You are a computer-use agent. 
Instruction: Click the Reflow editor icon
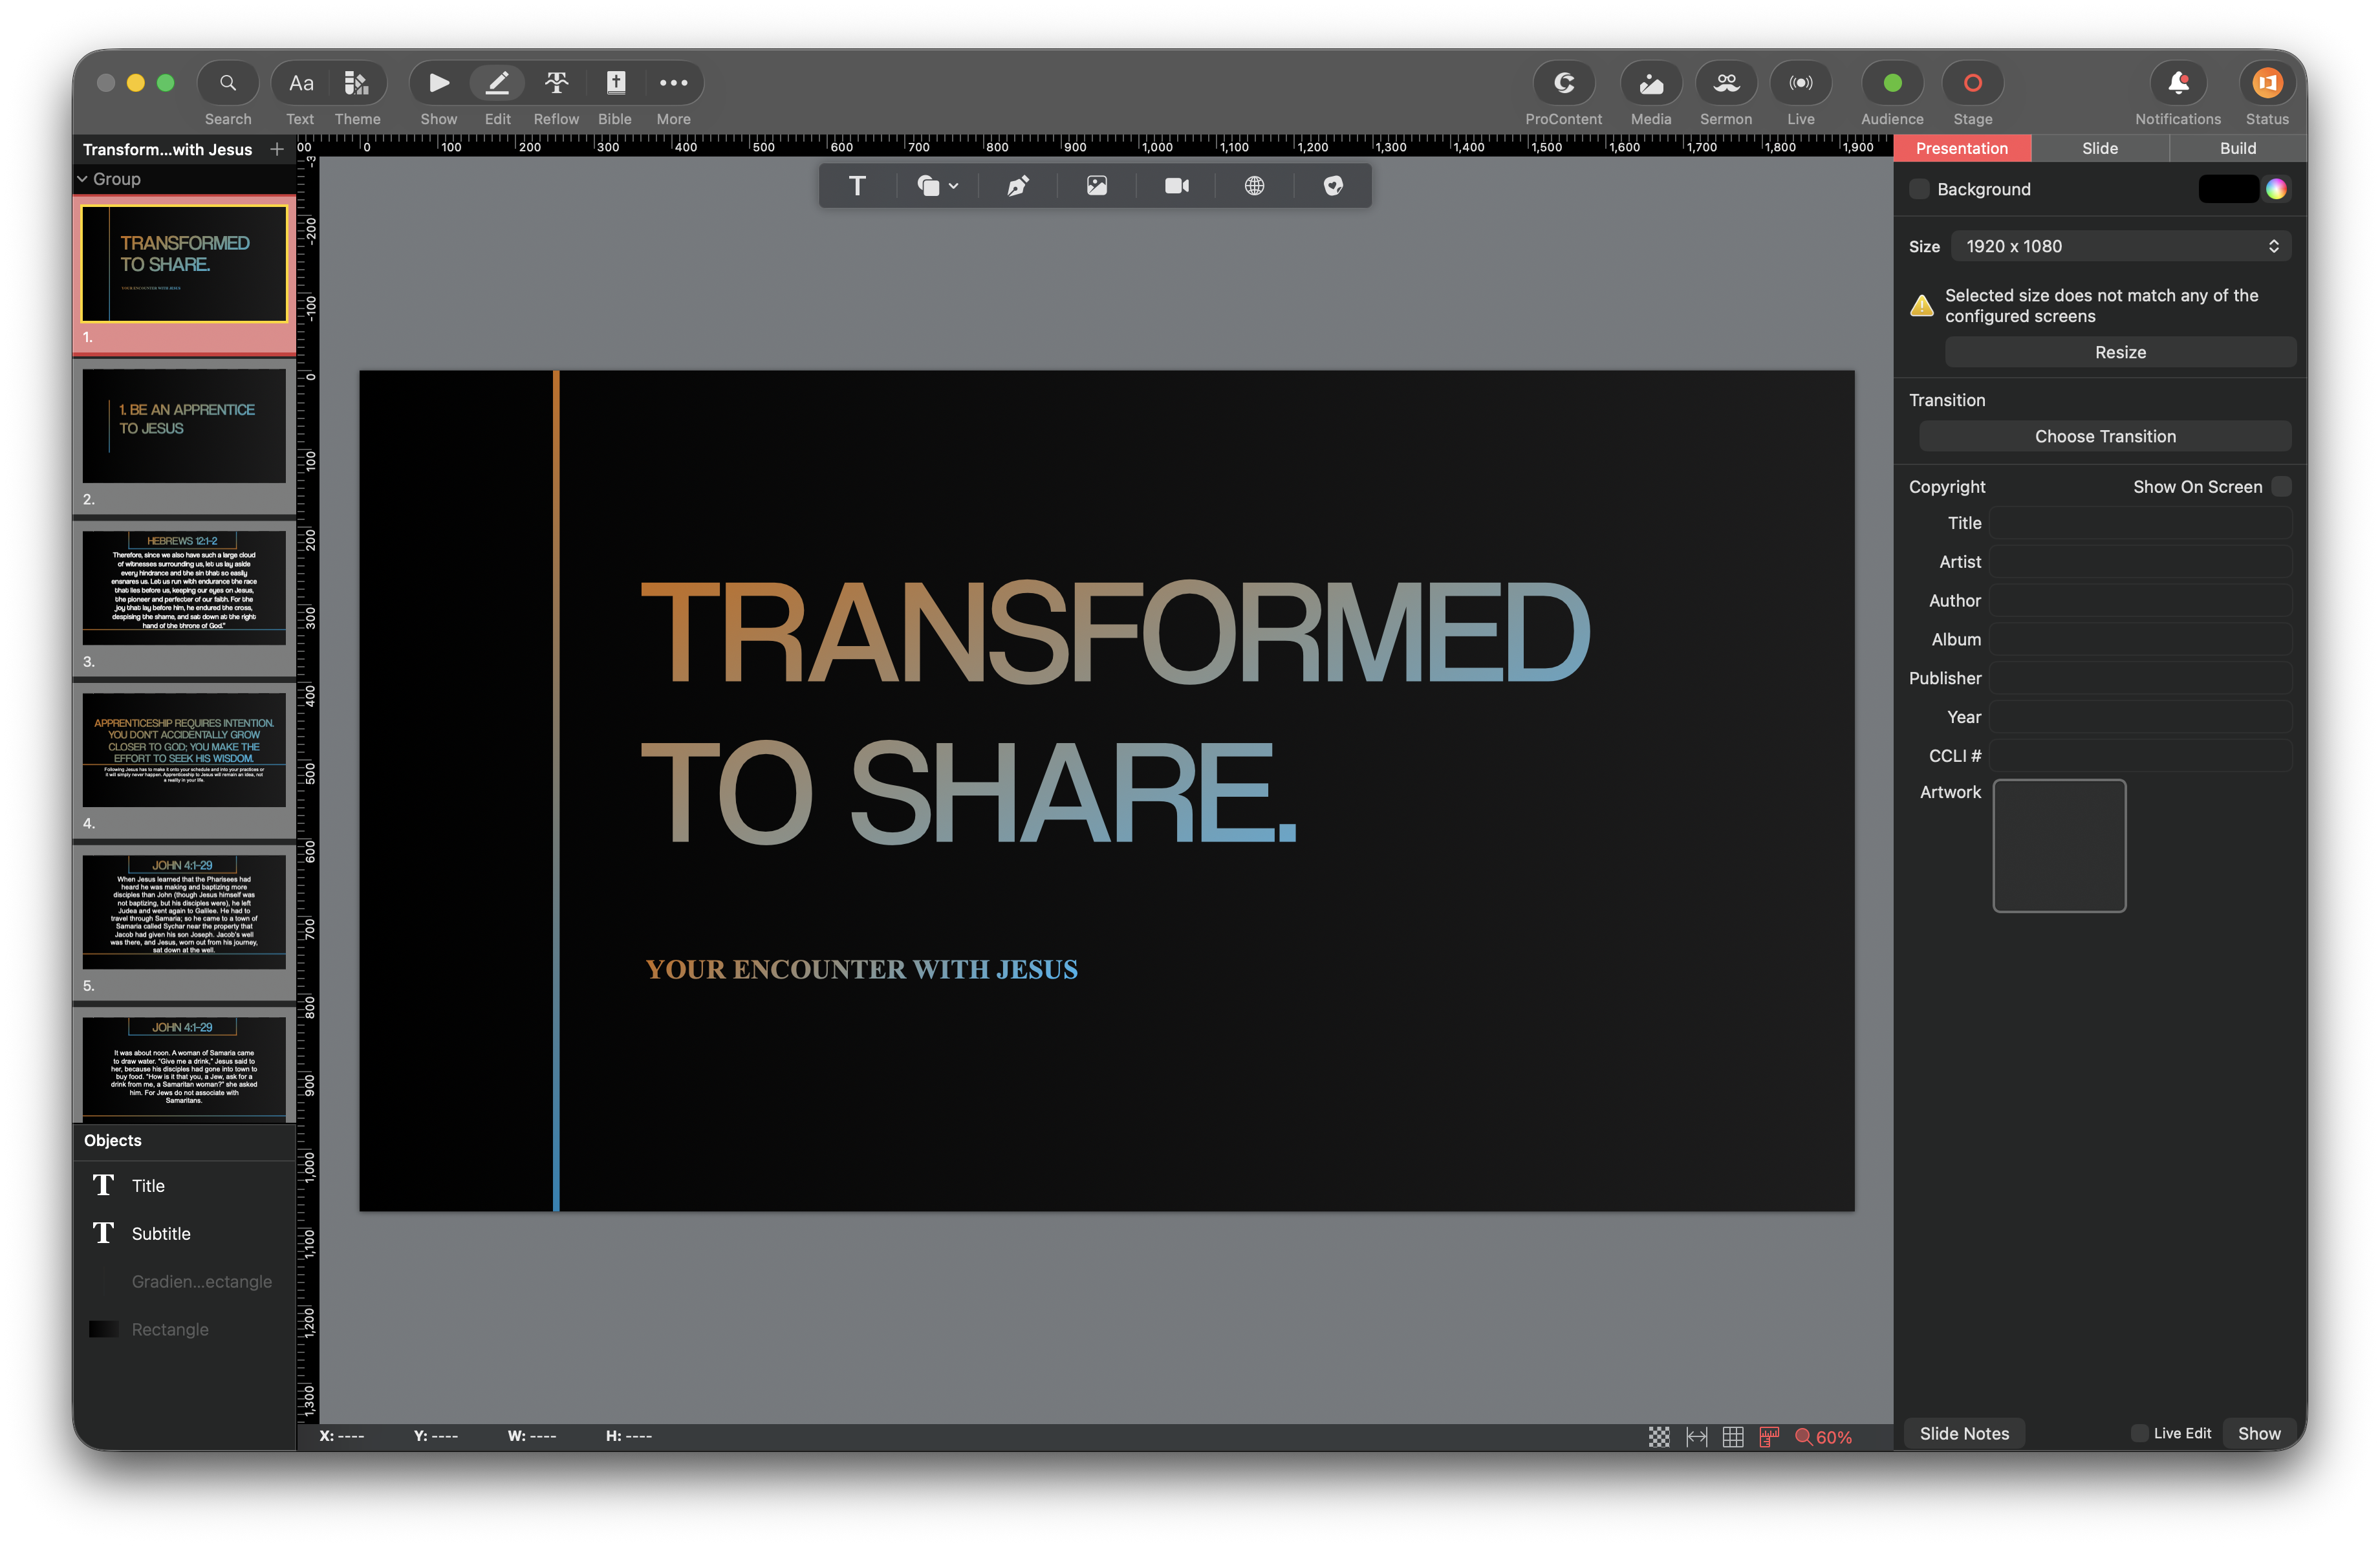pyautogui.click(x=556, y=83)
